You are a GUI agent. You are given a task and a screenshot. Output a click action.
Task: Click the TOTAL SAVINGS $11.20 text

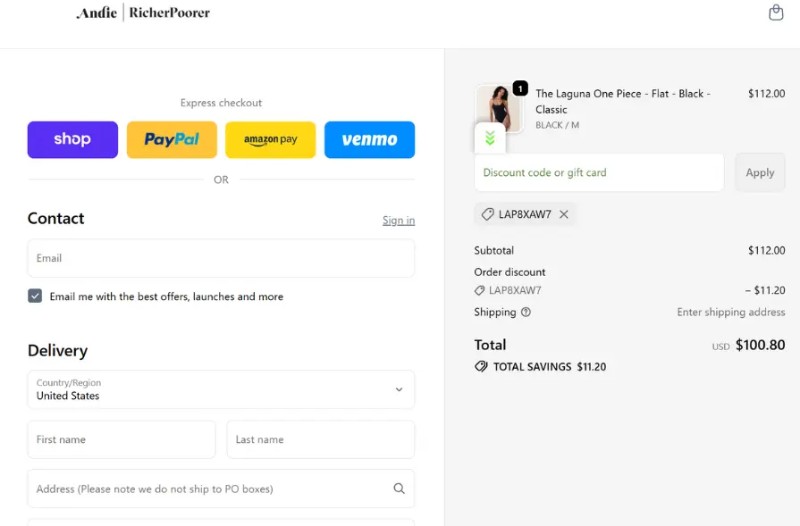coord(549,367)
